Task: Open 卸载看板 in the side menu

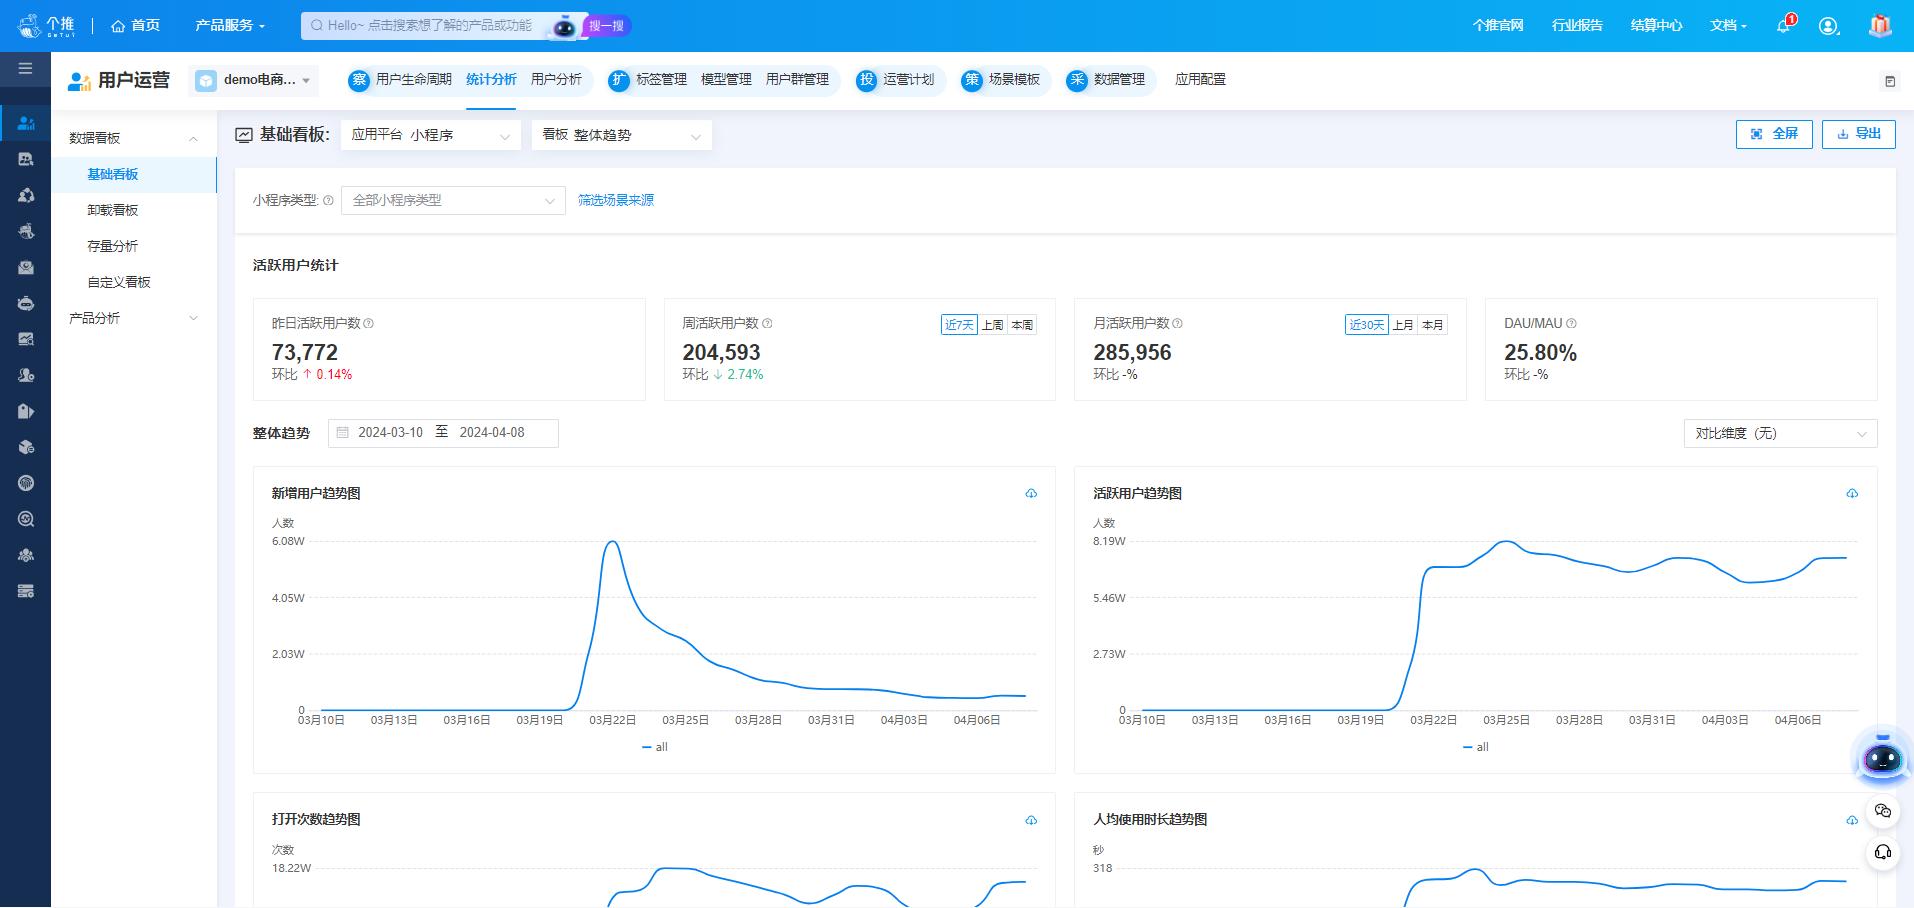Action: pos(113,210)
